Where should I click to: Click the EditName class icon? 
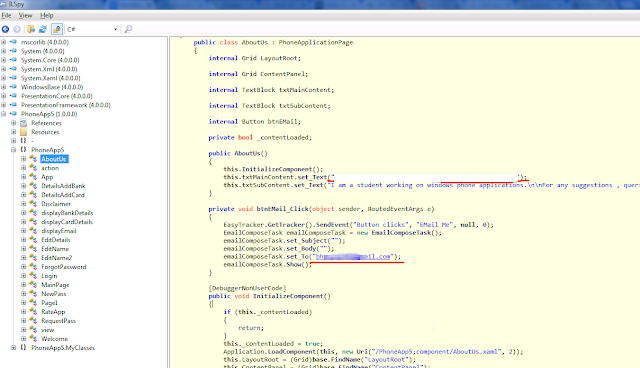[33, 248]
